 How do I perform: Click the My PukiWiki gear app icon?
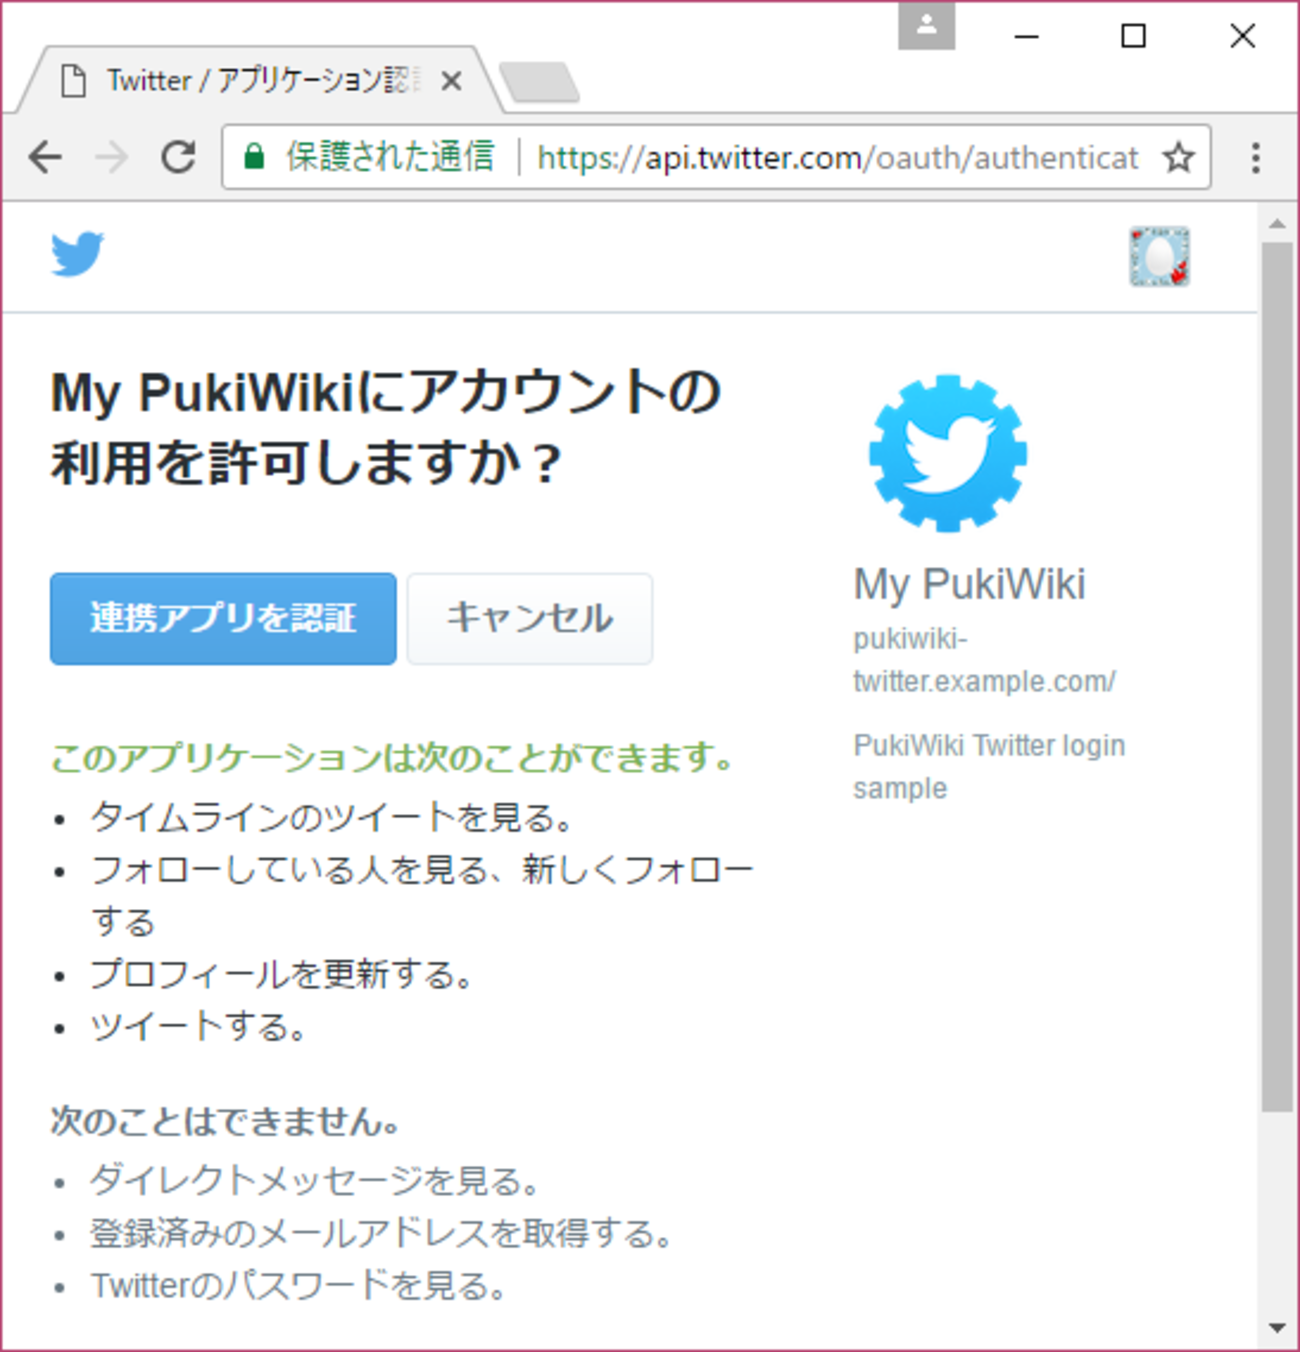click(948, 452)
